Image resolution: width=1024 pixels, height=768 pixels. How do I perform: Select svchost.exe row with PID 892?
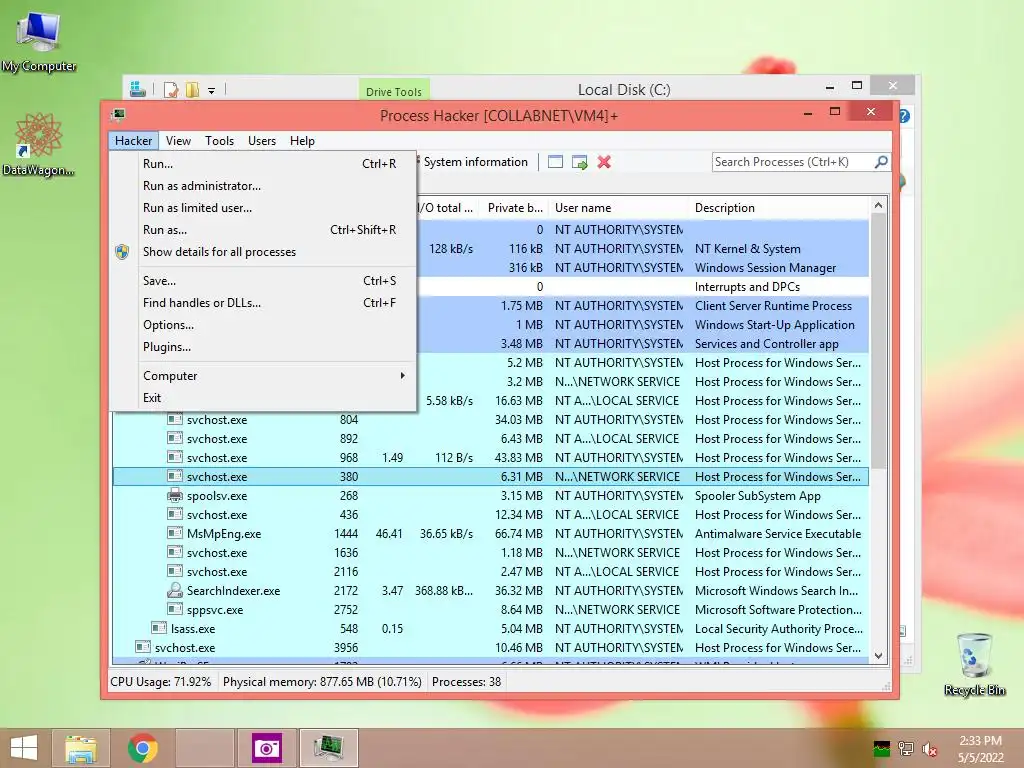coord(491,439)
